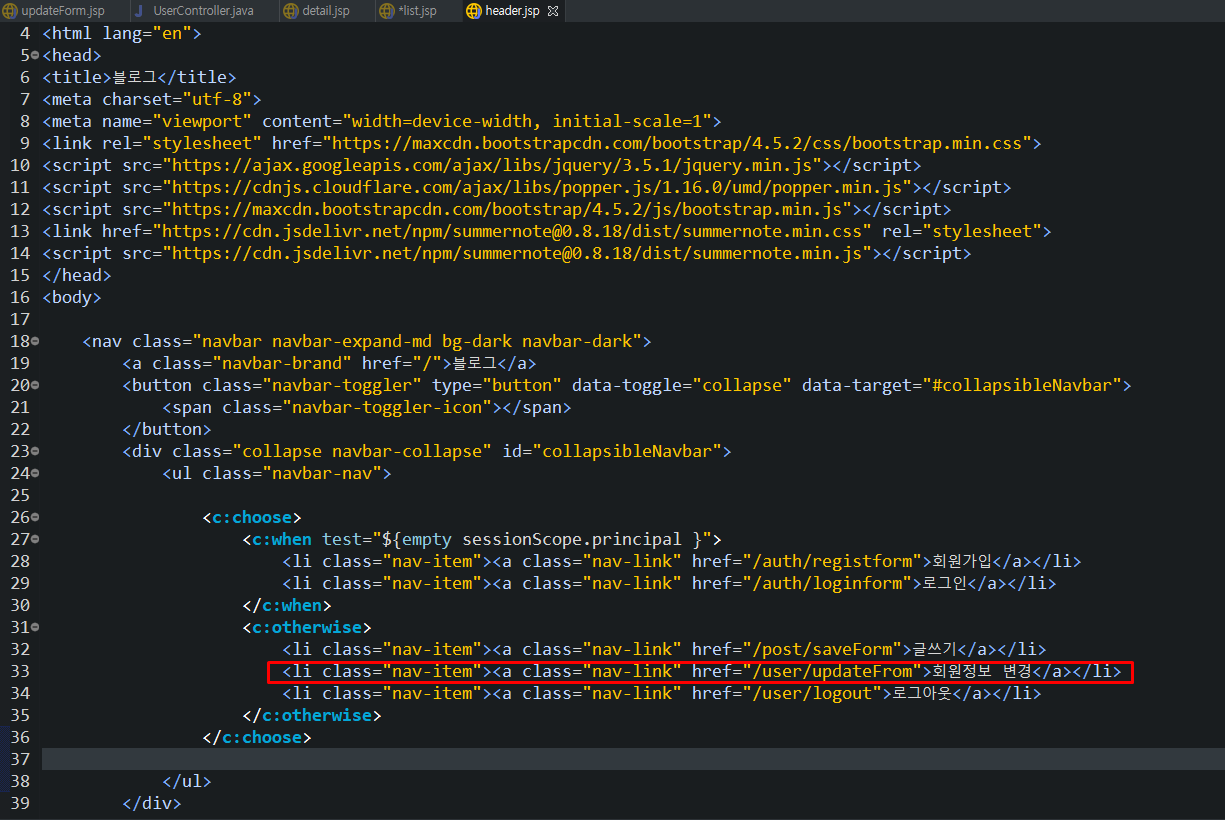Click the JSP file icon on *list.jsp tab

tap(388, 11)
